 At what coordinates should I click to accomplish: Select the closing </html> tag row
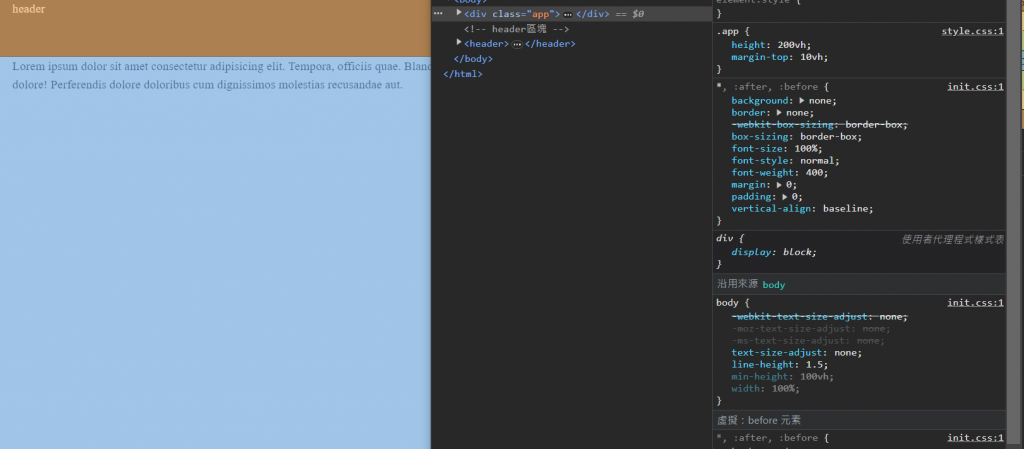pyautogui.click(x=462, y=74)
